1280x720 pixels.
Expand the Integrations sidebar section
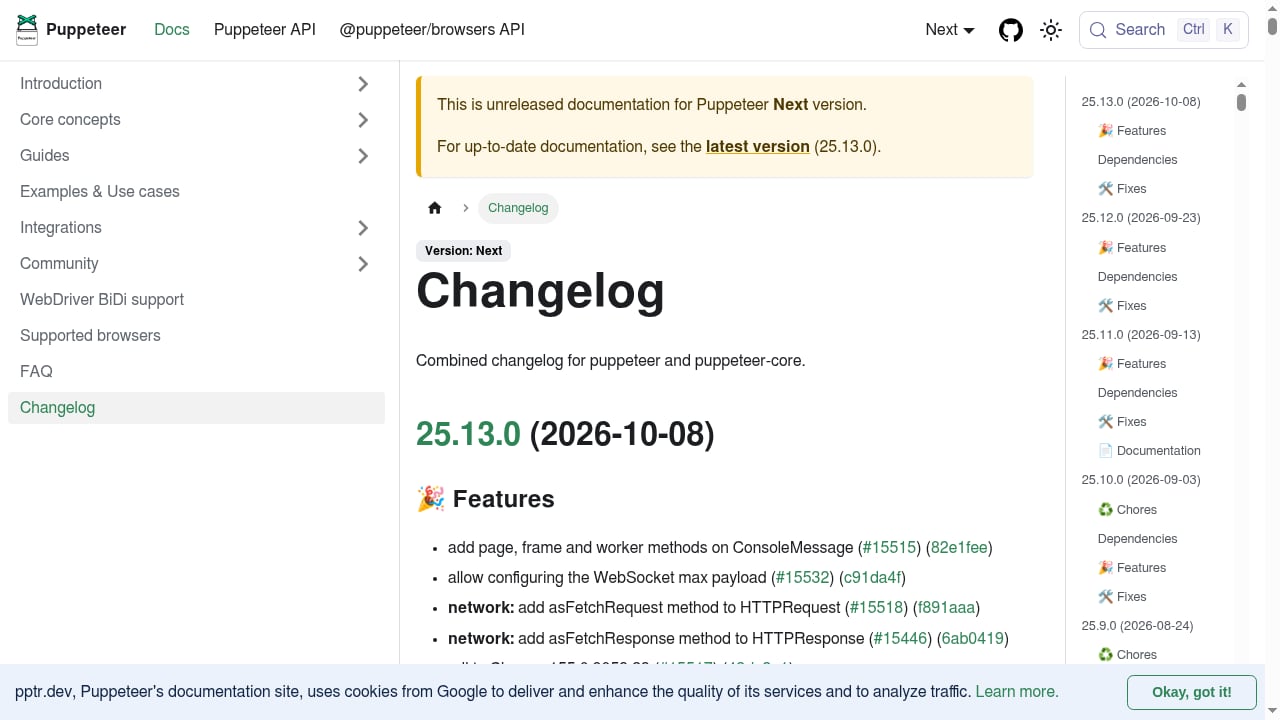click(x=363, y=228)
